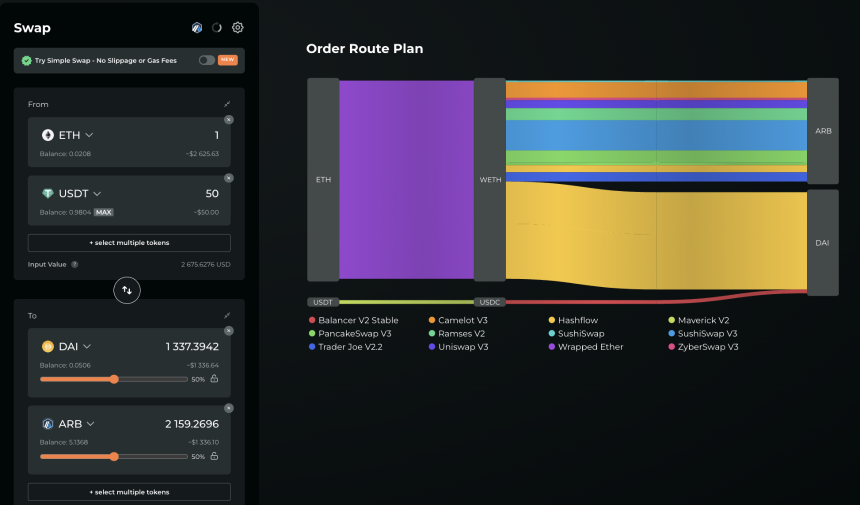Click the USDT amount field showing 50
Viewport: 860px width, 505px height.
tap(212, 194)
